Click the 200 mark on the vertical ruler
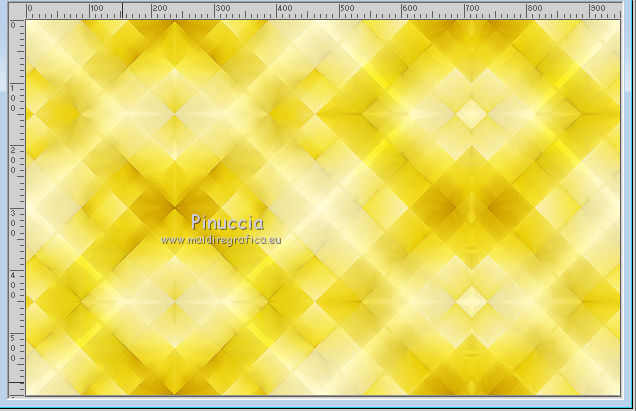The width and height of the screenshot is (636, 411). tap(13, 160)
